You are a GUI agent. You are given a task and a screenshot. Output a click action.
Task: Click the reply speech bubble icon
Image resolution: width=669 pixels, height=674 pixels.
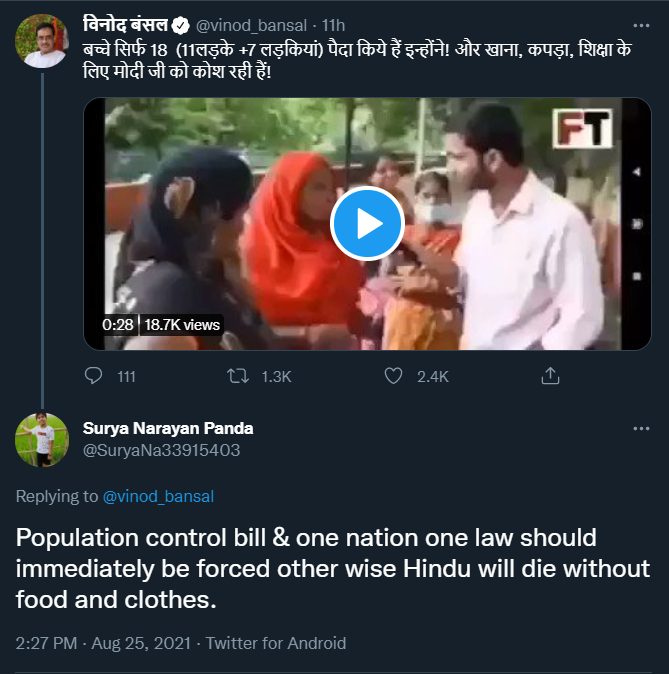[x=93, y=376]
